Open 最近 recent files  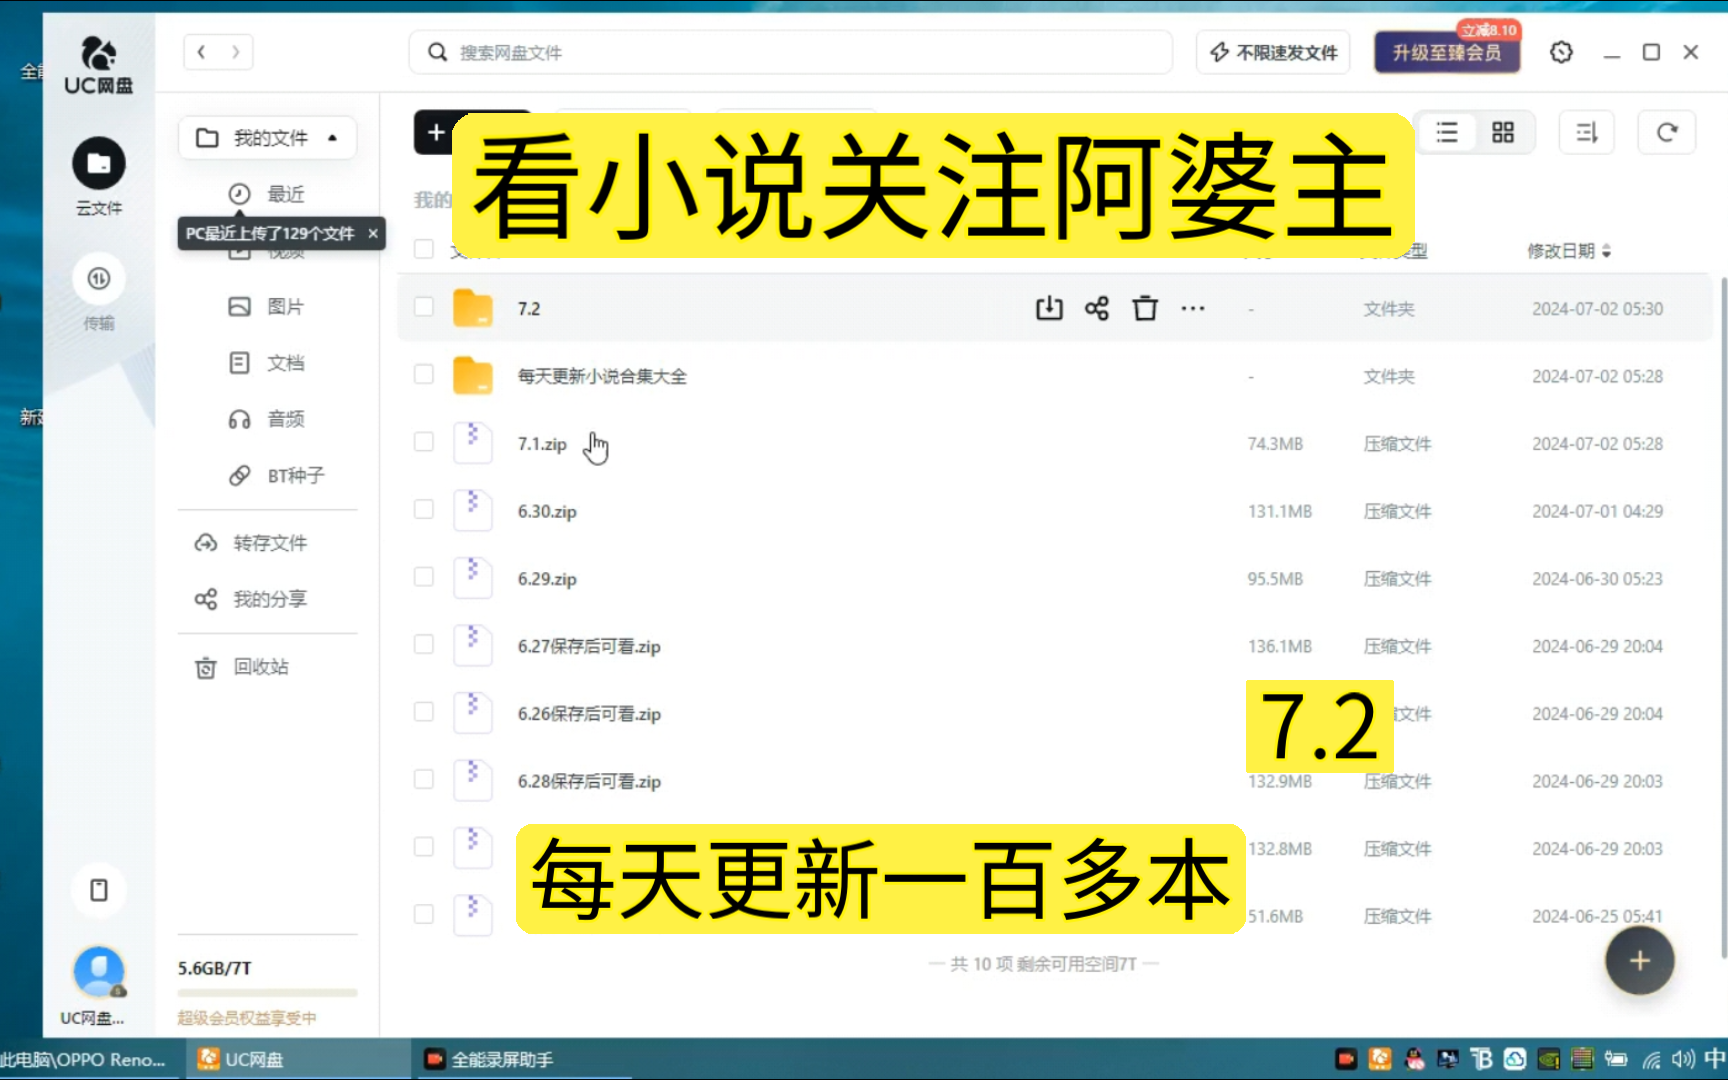tap(267, 194)
